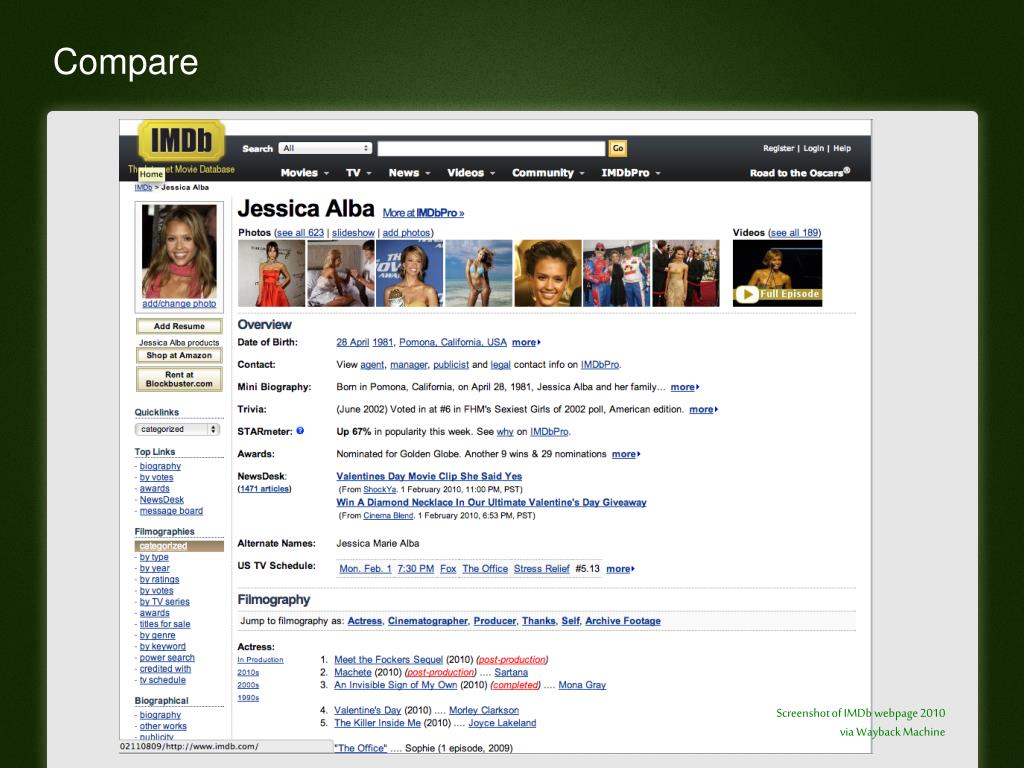Open the photo slideshow link
This screenshot has width=1024, height=768.
point(353,232)
